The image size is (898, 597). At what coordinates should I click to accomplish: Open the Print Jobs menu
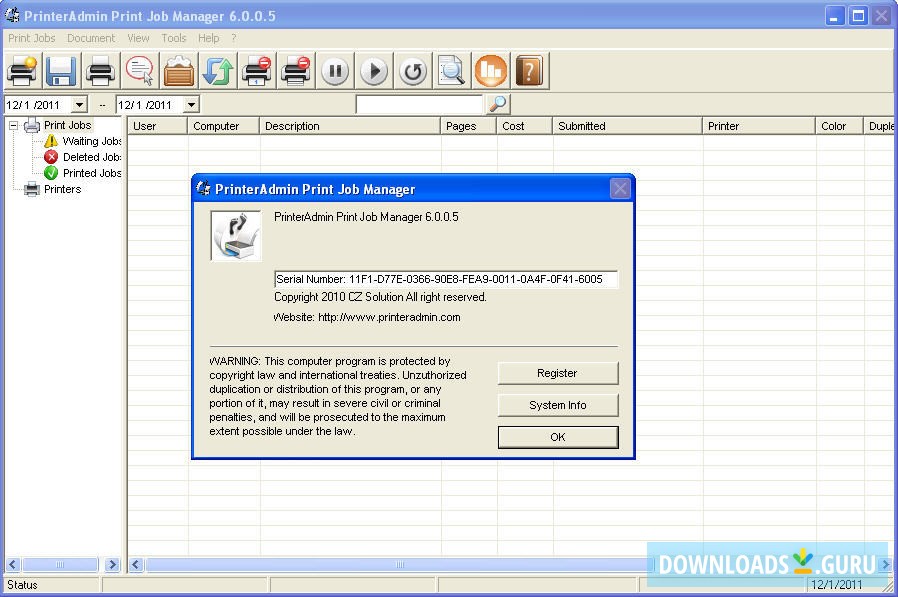coord(31,38)
